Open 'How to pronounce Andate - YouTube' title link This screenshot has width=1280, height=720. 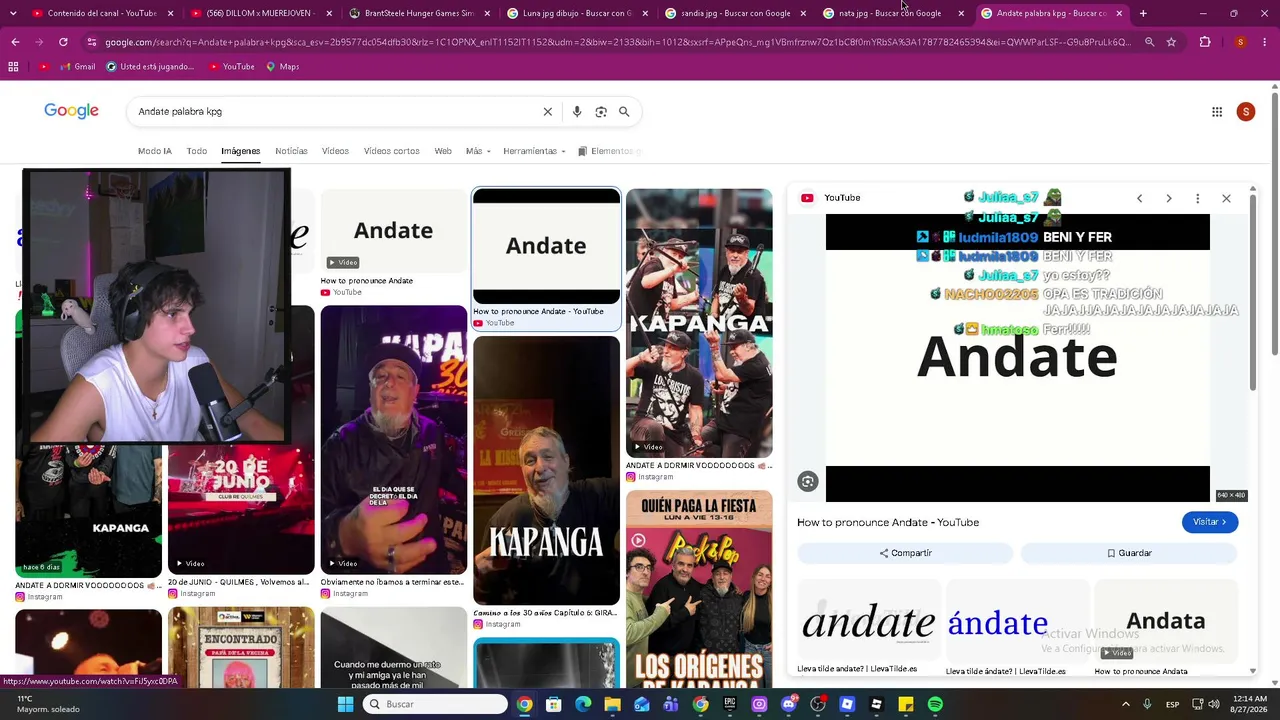click(888, 522)
